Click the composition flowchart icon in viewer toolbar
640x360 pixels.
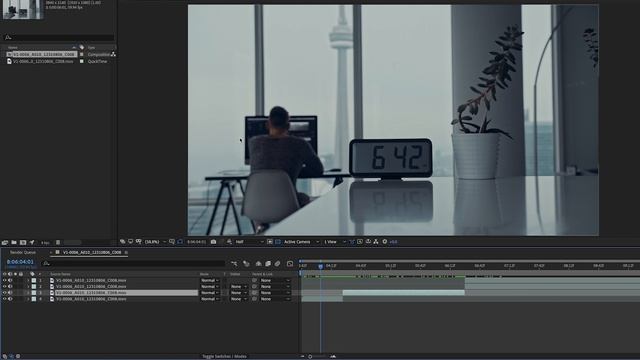376,242
